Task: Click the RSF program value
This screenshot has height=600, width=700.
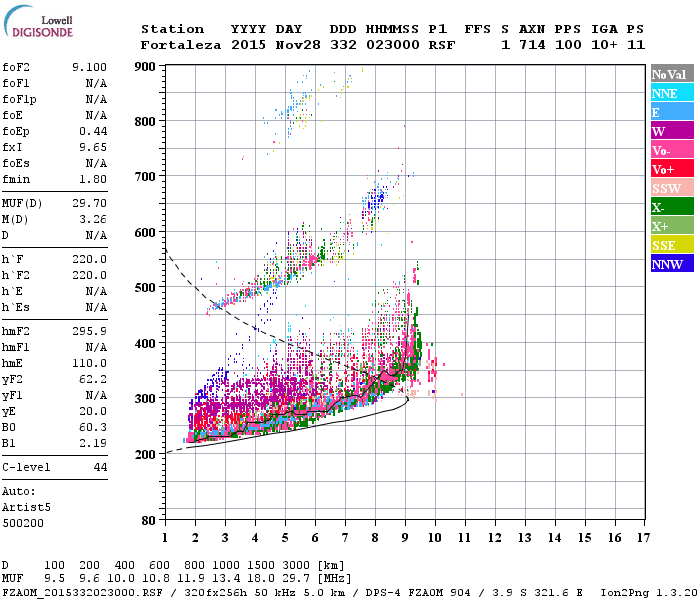Action: 442,45
